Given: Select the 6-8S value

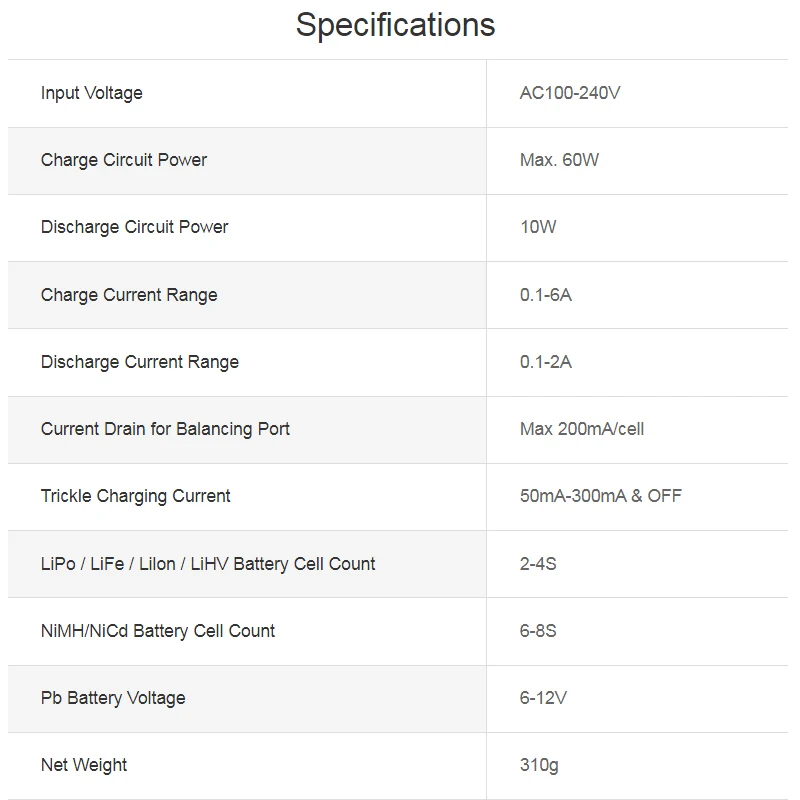Looking at the screenshot, I should [x=538, y=631].
